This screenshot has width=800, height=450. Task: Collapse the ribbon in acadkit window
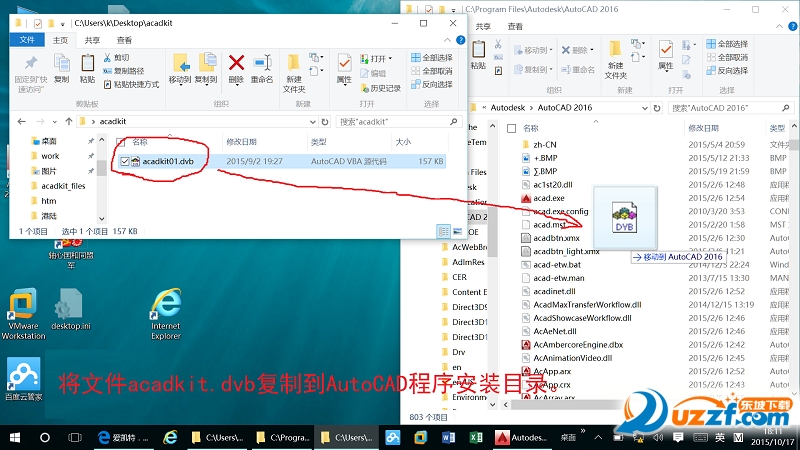point(447,40)
